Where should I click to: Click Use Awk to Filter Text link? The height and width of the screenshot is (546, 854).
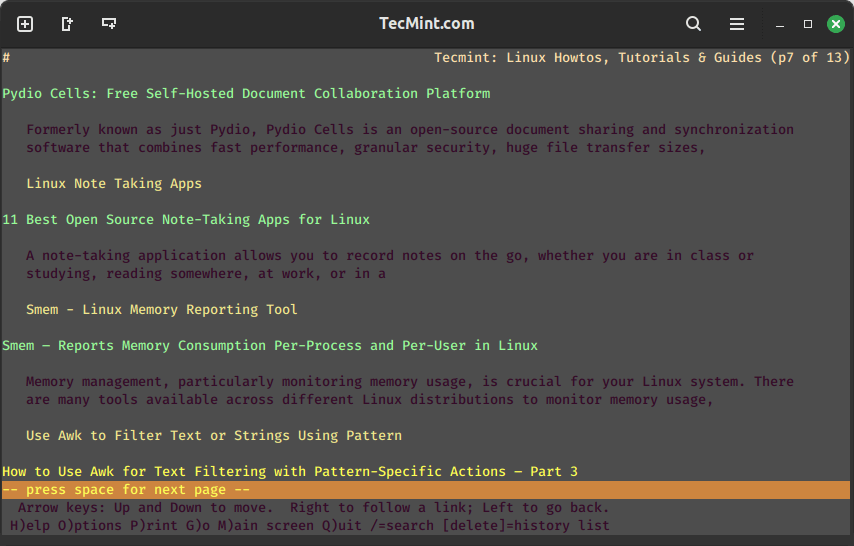coord(214,436)
